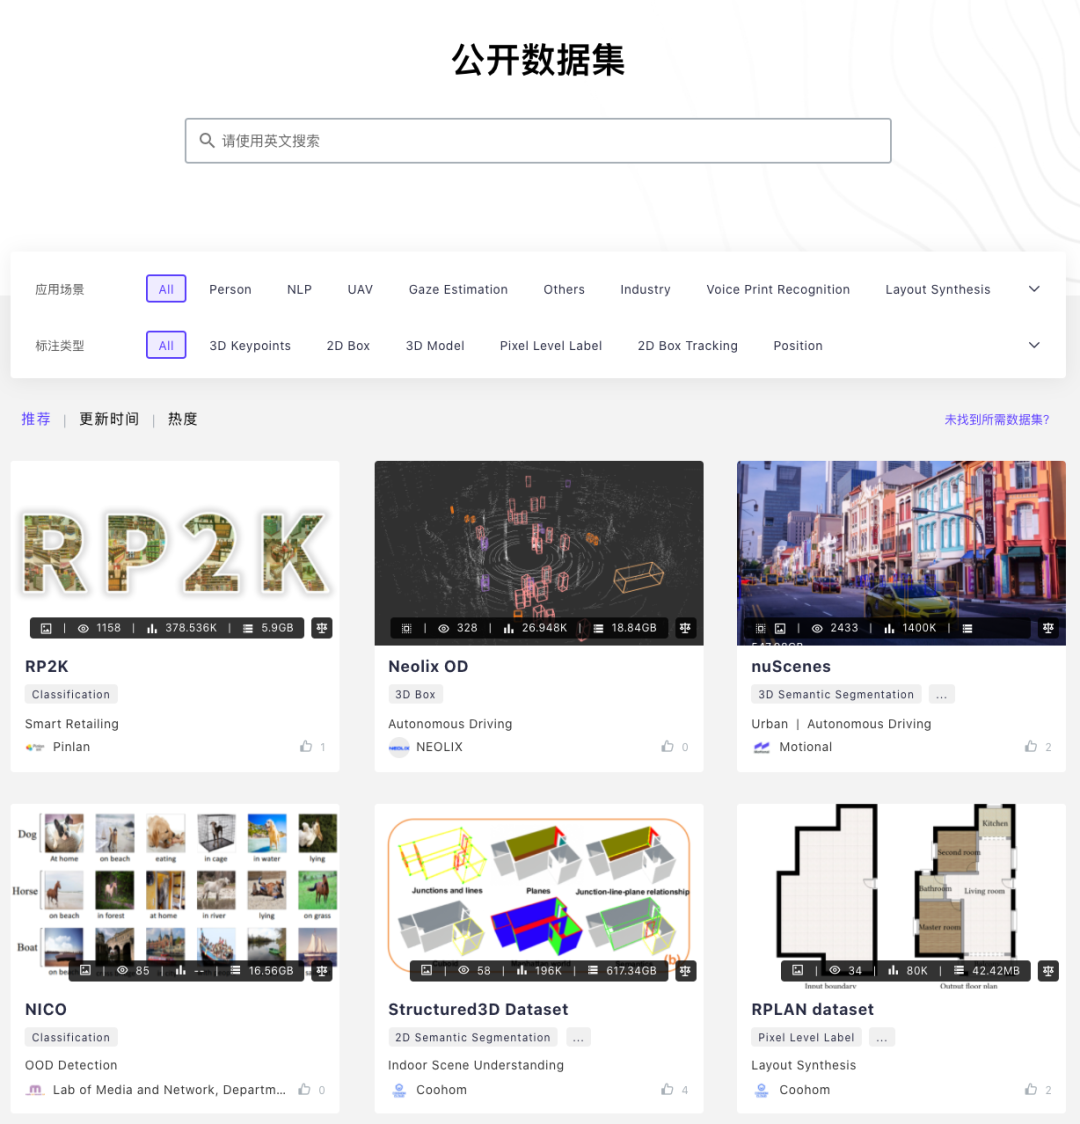This screenshot has width=1080, height=1124.
Task: Click the Classification tag on RP2K card
Action: (x=71, y=694)
